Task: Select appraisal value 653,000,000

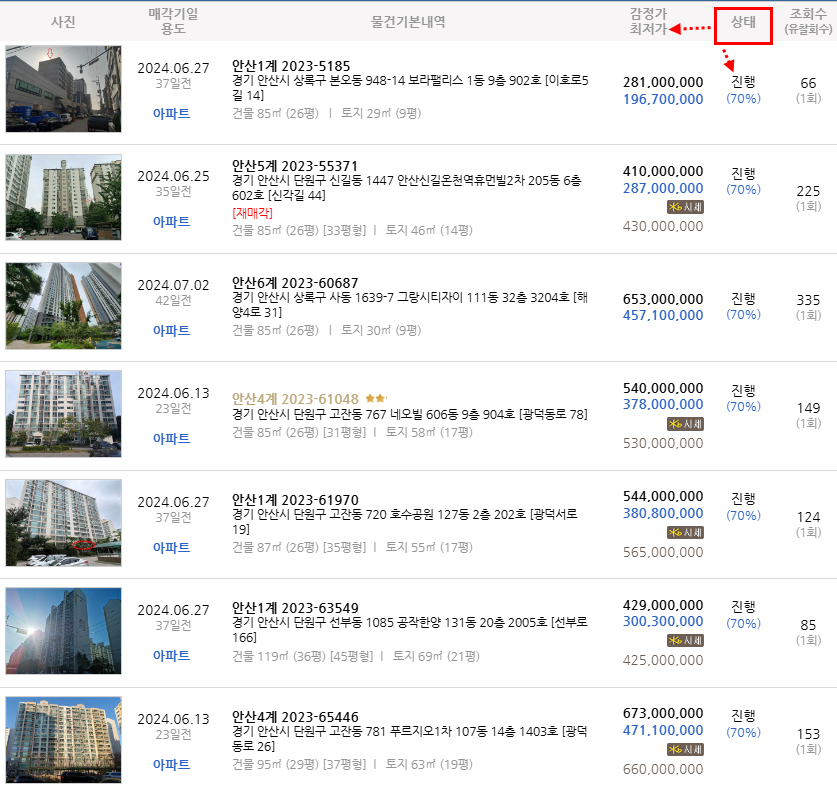Action: point(663,299)
